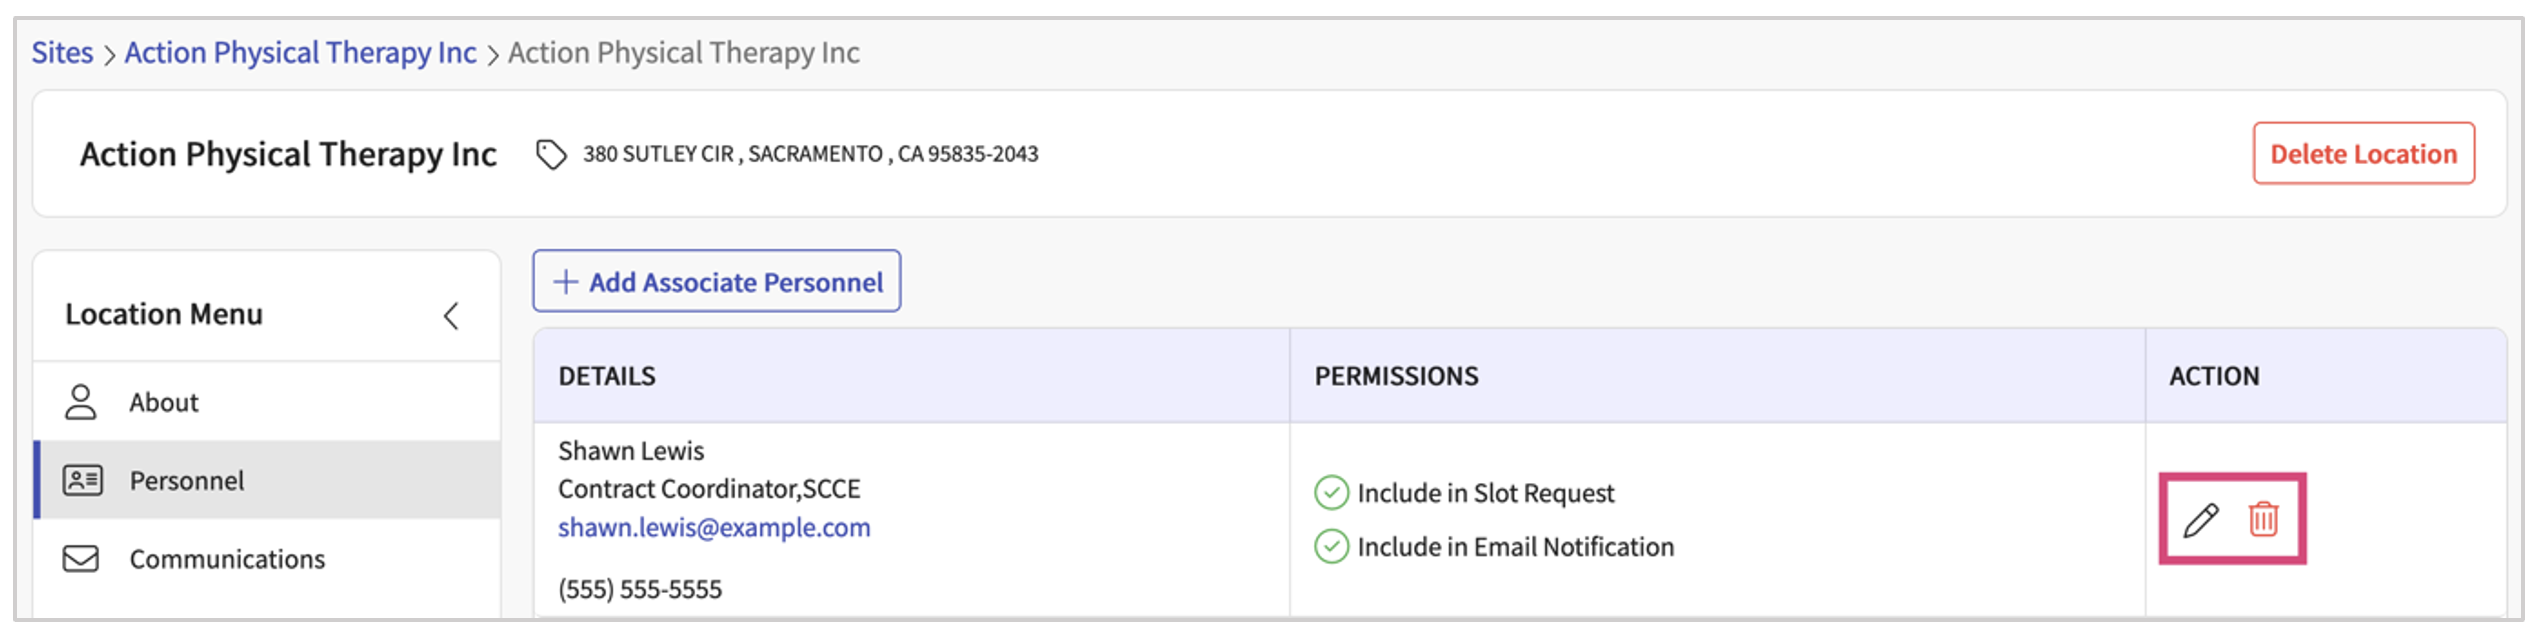Click the About person icon

pyautogui.click(x=81, y=402)
